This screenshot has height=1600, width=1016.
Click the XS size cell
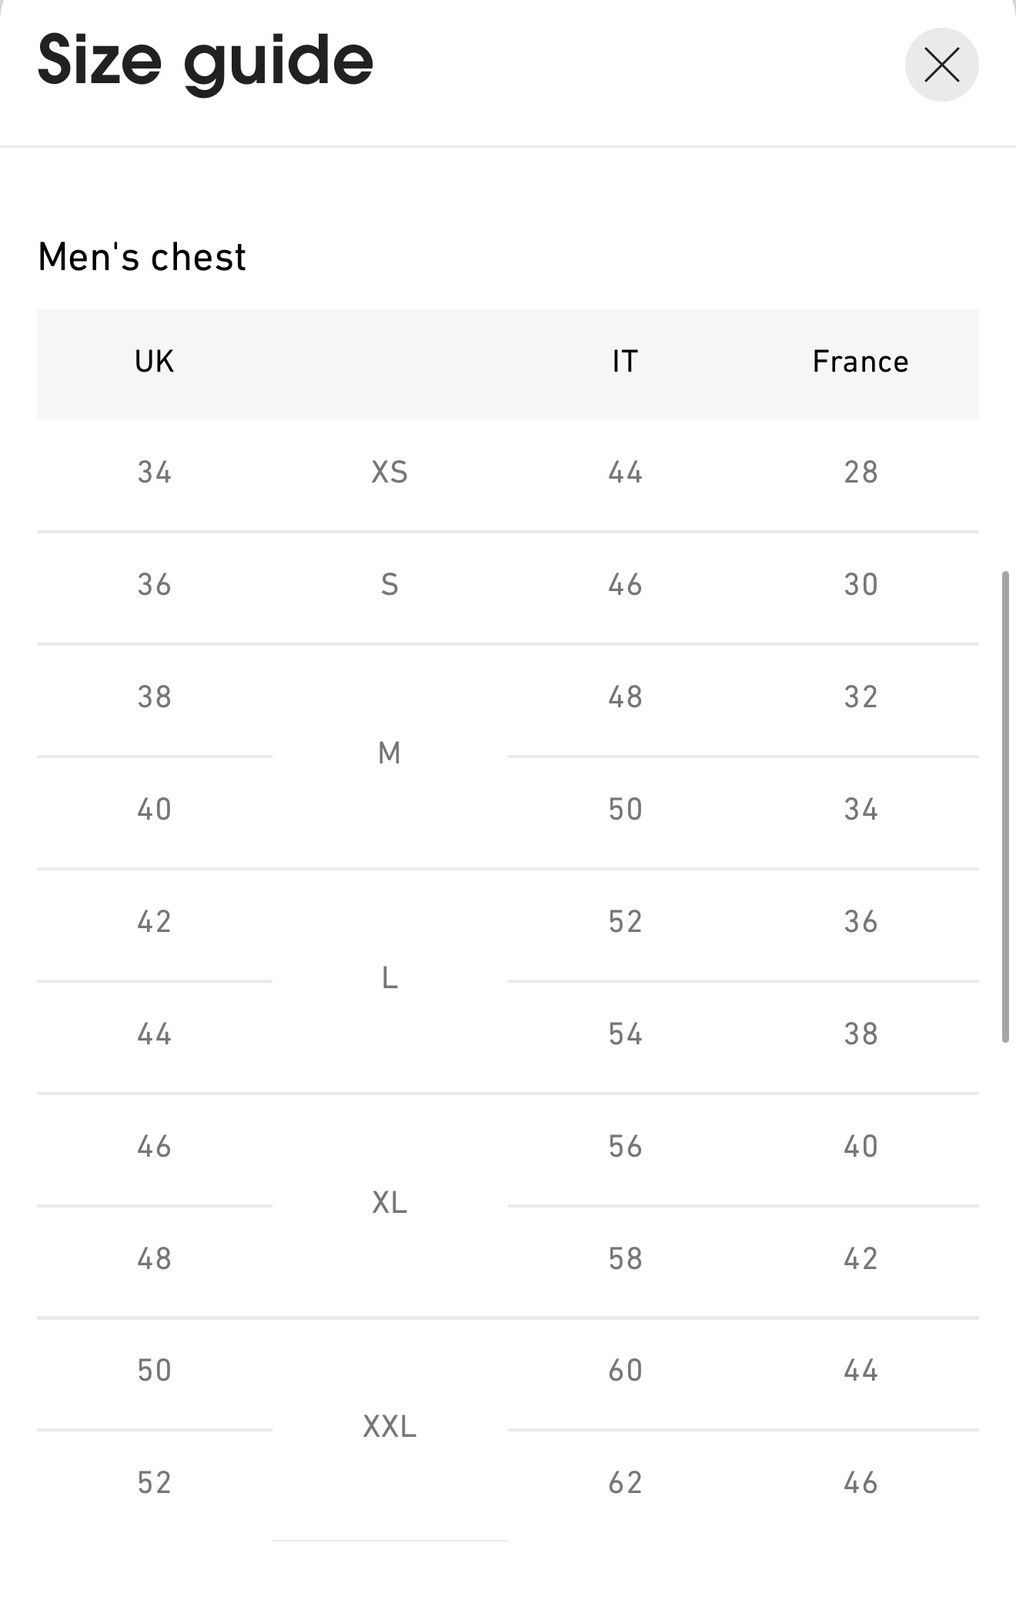[x=389, y=472]
